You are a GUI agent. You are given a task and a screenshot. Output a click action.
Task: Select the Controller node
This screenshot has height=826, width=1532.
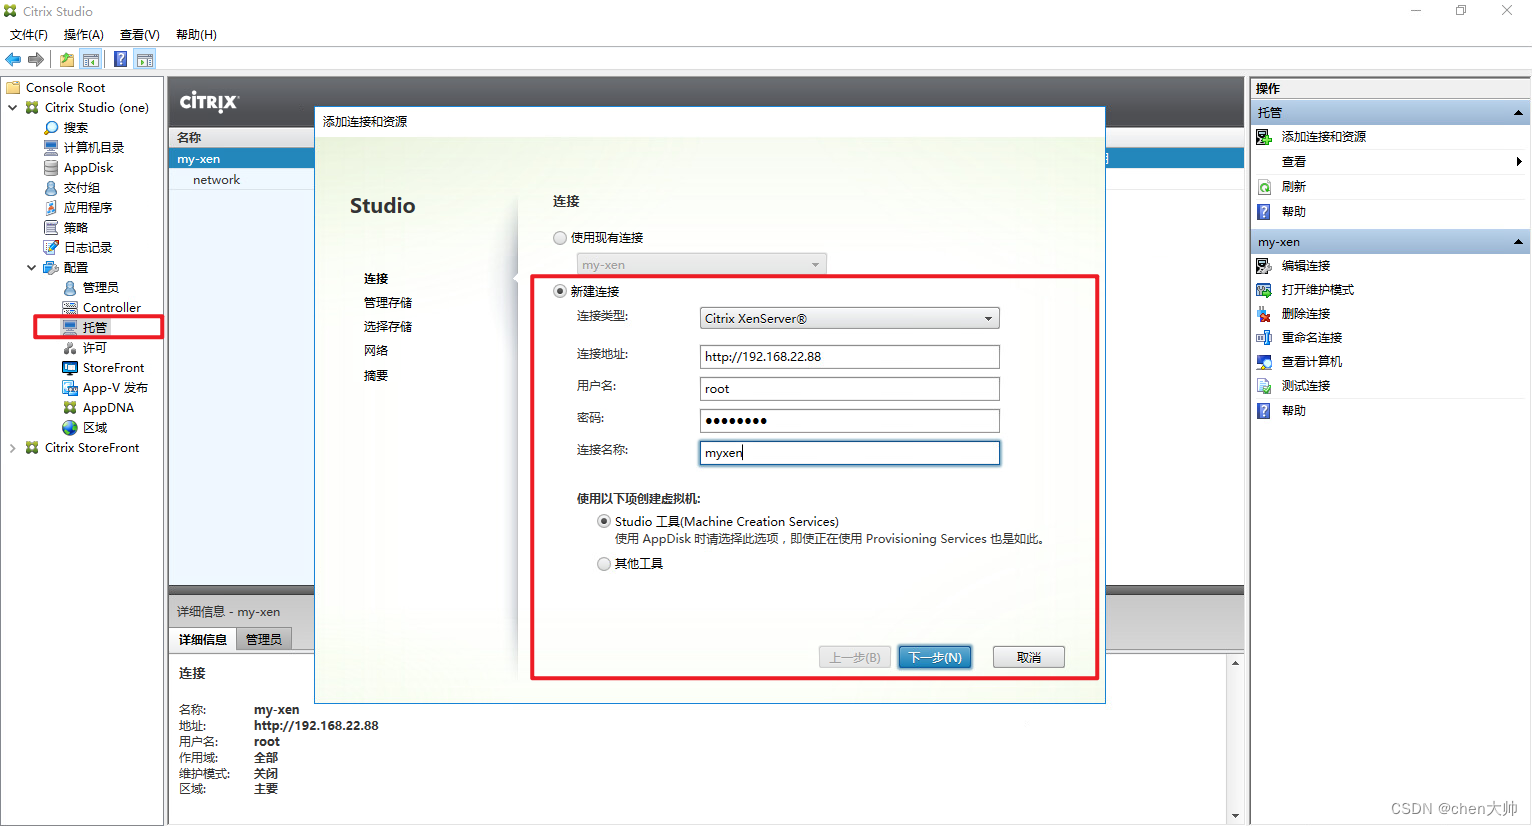(111, 308)
